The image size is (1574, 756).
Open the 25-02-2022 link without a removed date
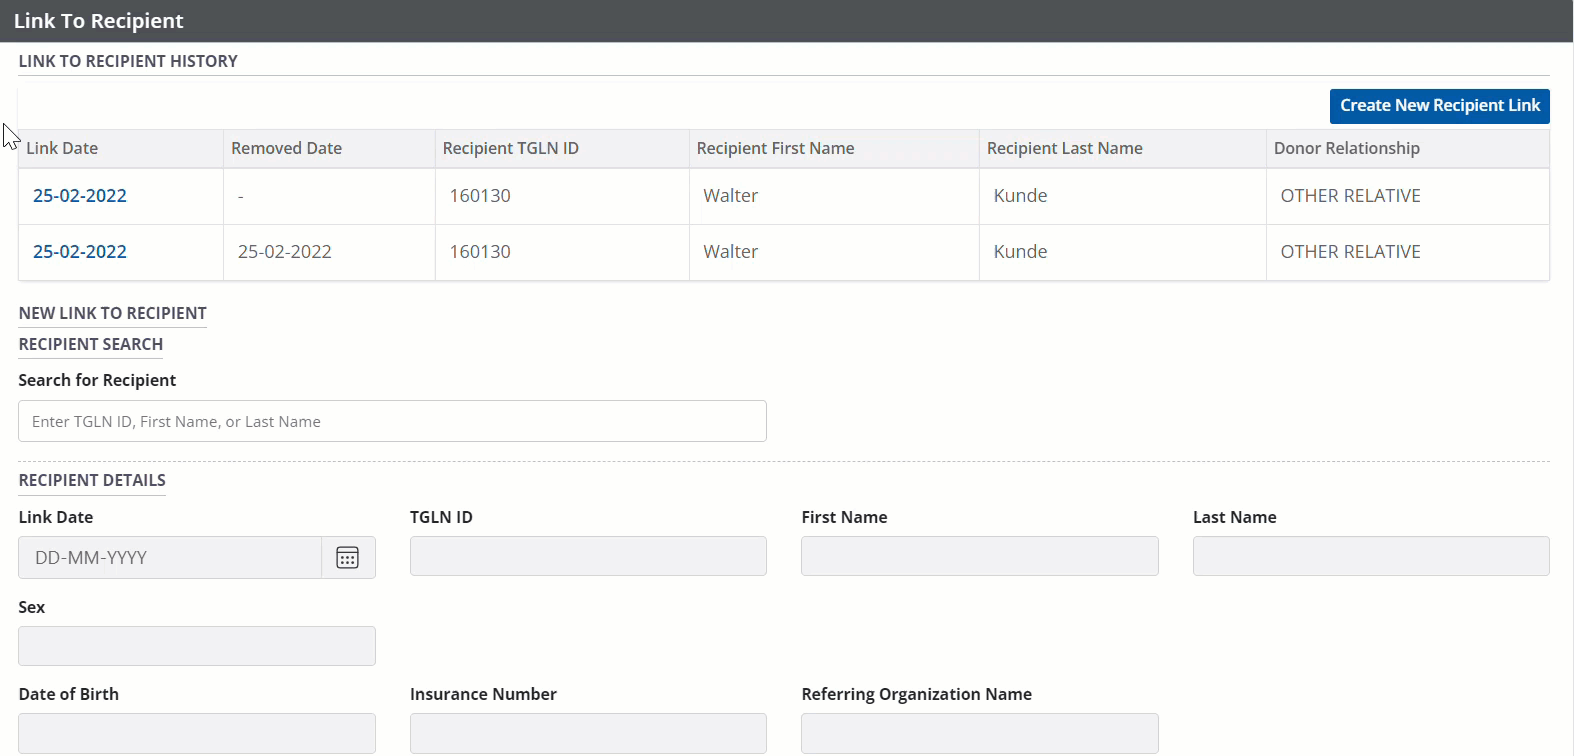pos(80,196)
